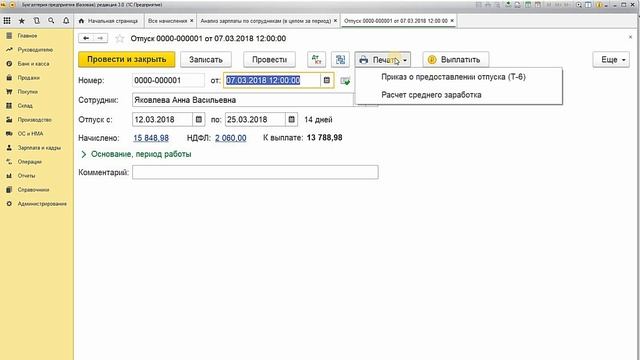The width and height of the screenshot is (640, 360).
Task: Click the Комментарий input field
Action: 255,172
